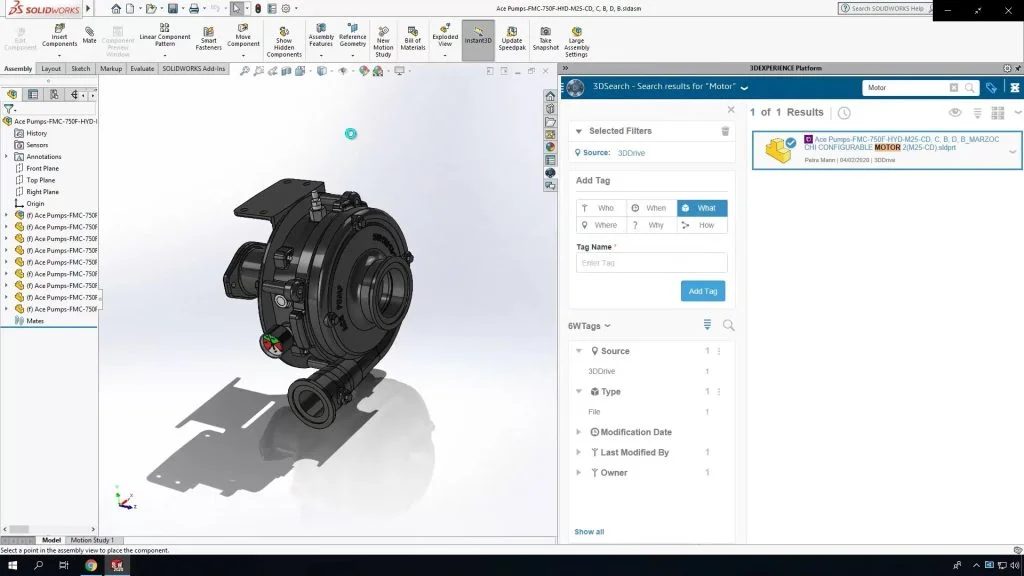Toggle the Instant3D mode button
This screenshot has width=1024, height=576.
[478, 38]
